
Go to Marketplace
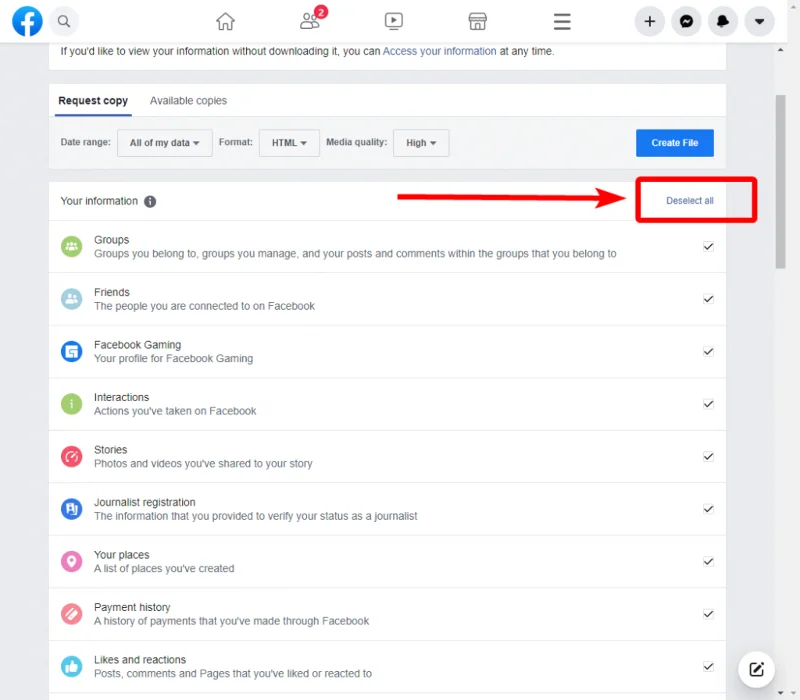[477, 20]
